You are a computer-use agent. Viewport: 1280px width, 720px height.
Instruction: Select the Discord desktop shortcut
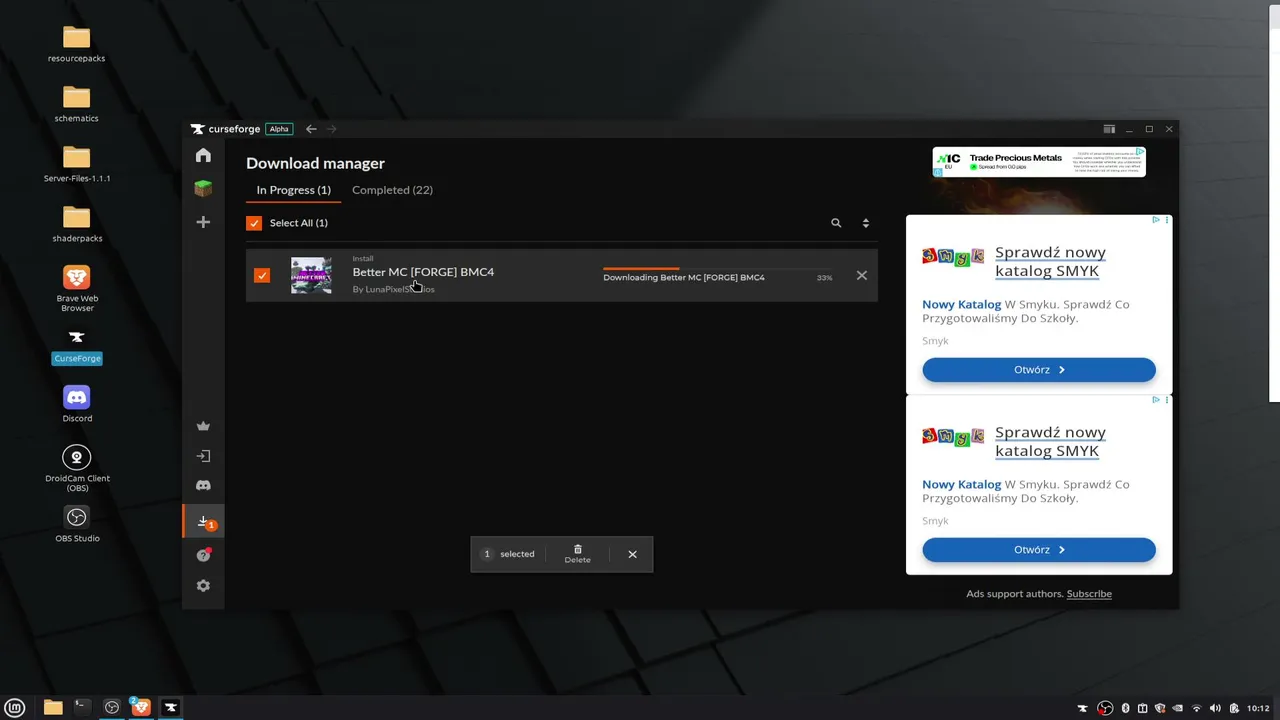click(77, 404)
